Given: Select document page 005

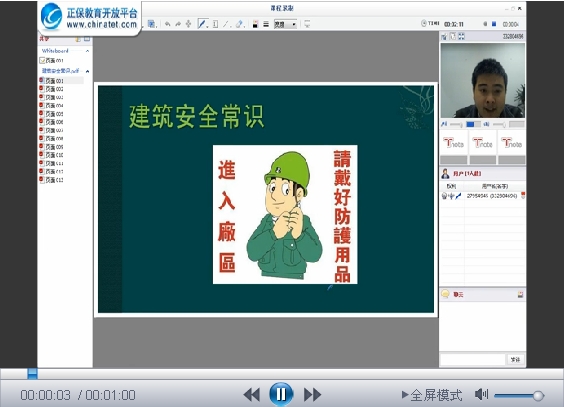Looking at the screenshot, I should click(x=51, y=114).
